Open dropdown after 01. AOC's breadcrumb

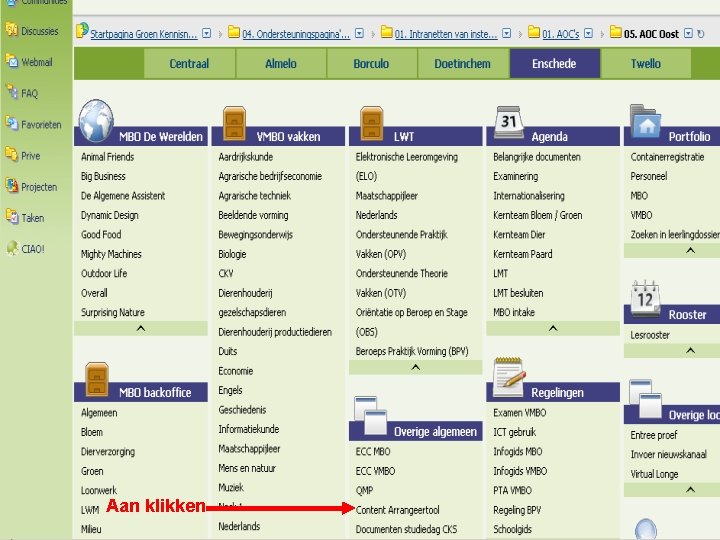(x=588, y=33)
